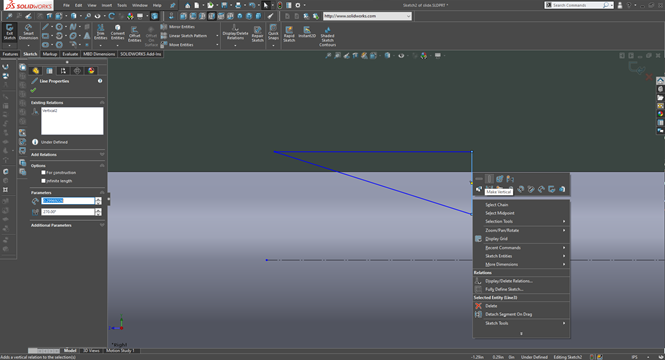Click the Repair Sketch tool
665x360 pixels.
[x=257, y=34]
